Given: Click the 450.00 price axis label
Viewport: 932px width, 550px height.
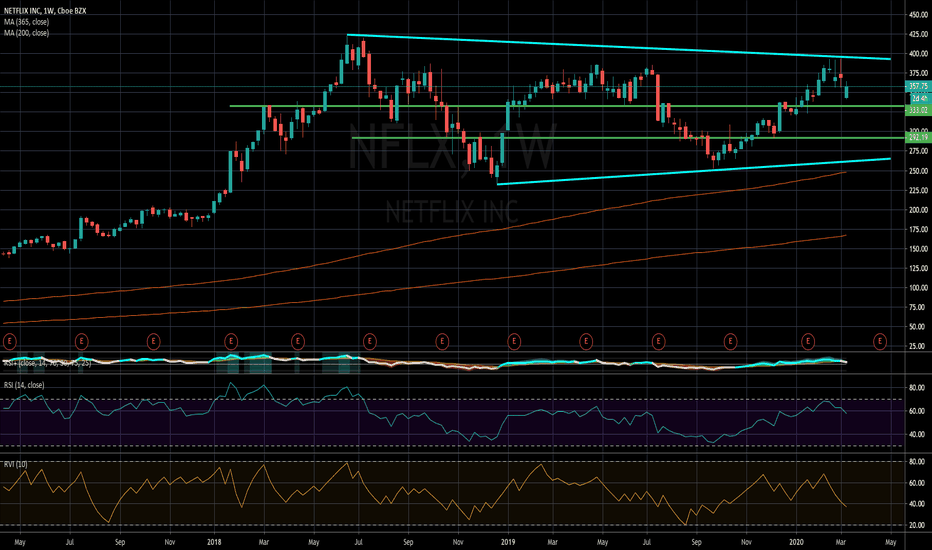Looking at the screenshot, I should (x=918, y=15).
